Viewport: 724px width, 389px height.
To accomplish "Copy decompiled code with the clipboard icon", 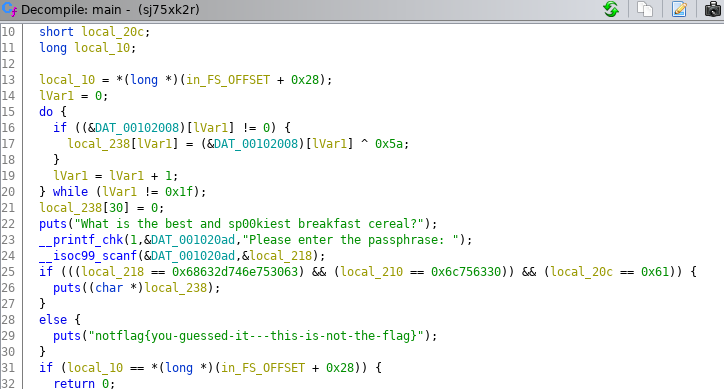I will pyautogui.click(x=645, y=9).
